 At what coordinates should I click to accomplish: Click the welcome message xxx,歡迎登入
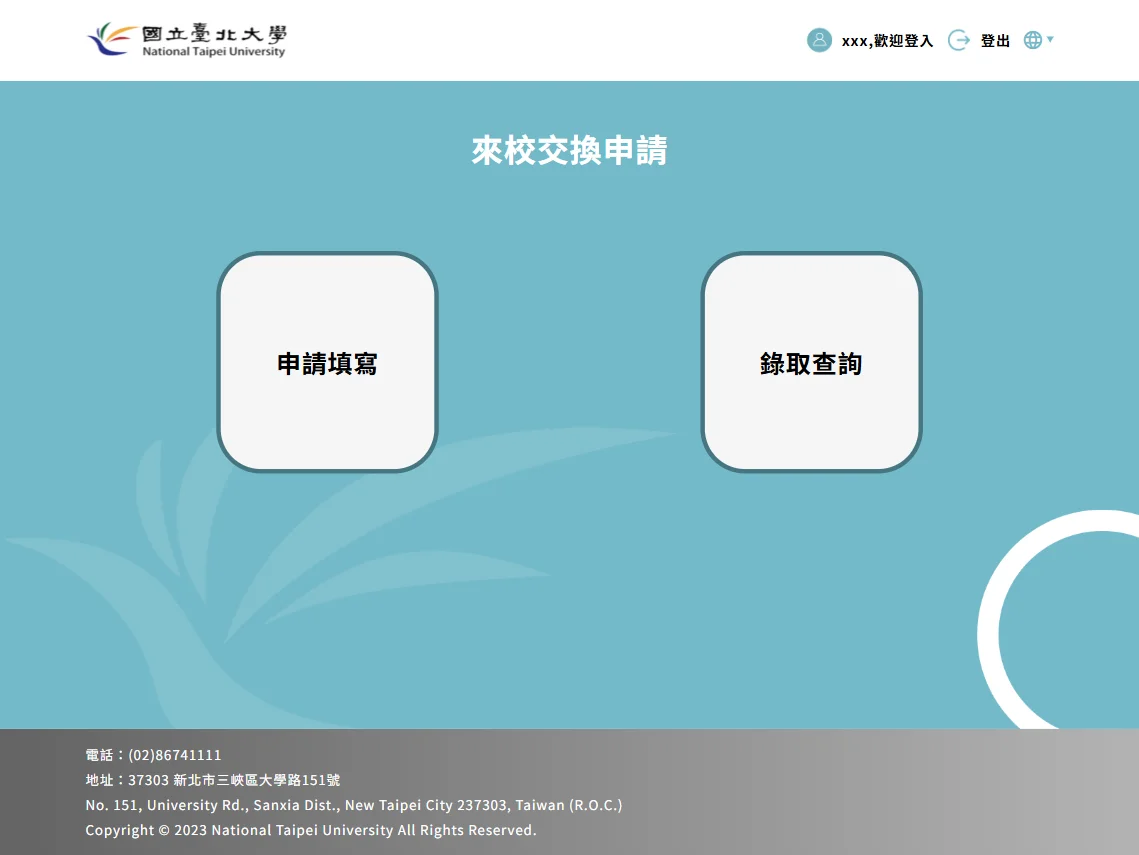tap(886, 41)
